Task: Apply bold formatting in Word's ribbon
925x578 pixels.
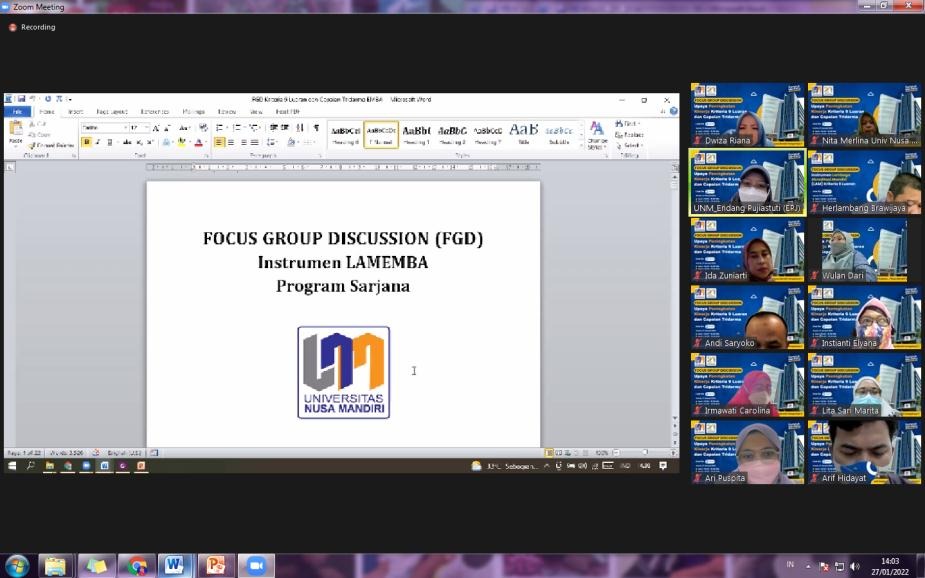Action: pyautogui.click(x=86, y=143)
